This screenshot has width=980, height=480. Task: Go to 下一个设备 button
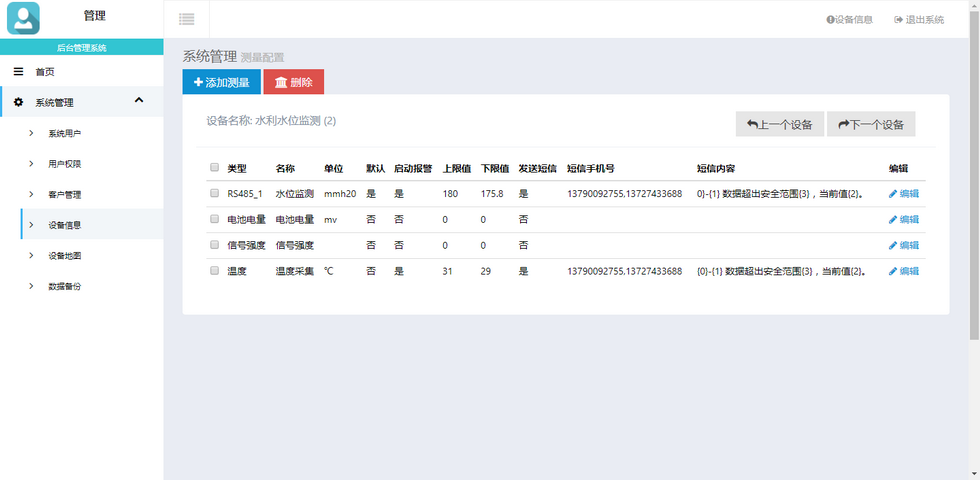(x=870, y=124)
